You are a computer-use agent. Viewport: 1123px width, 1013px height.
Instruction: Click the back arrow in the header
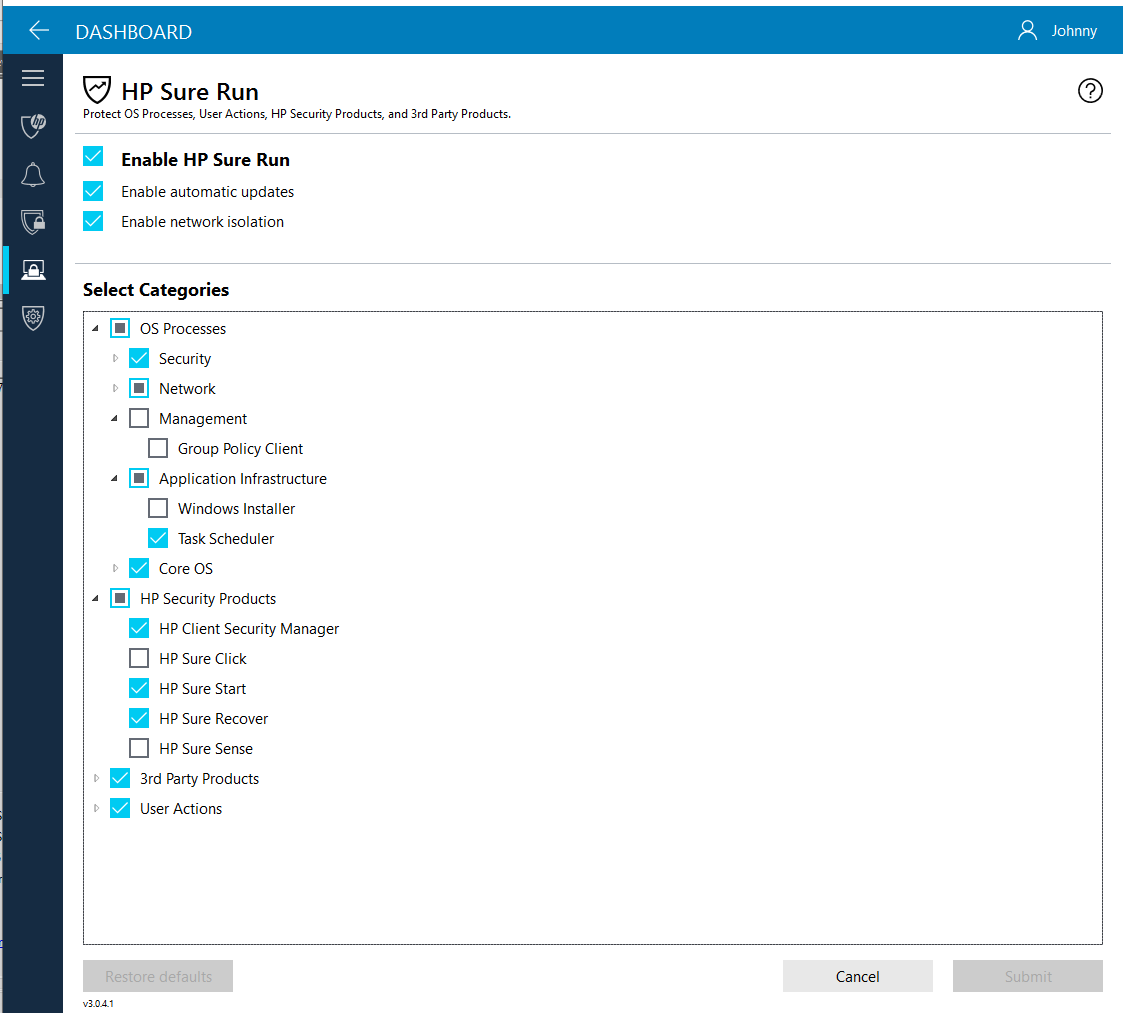(x=37, y=30)
